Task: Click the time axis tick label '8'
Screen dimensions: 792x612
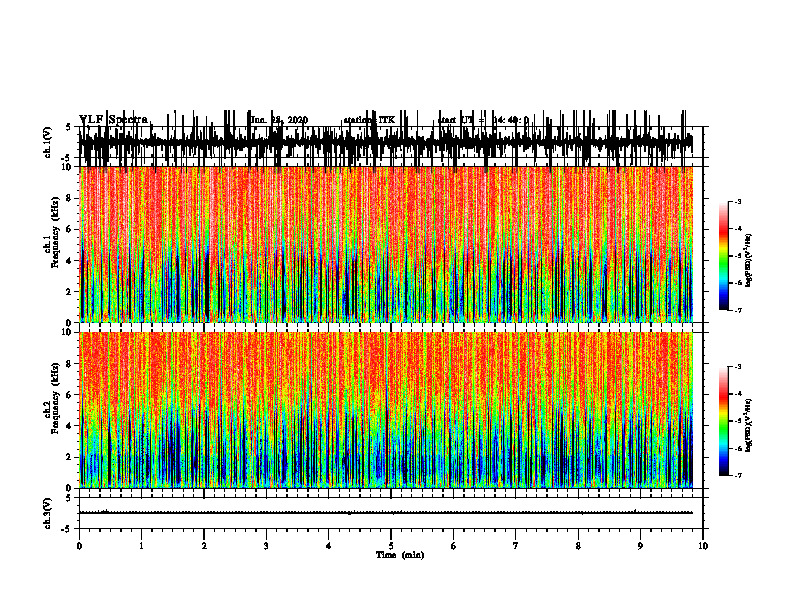Action: 578,546
